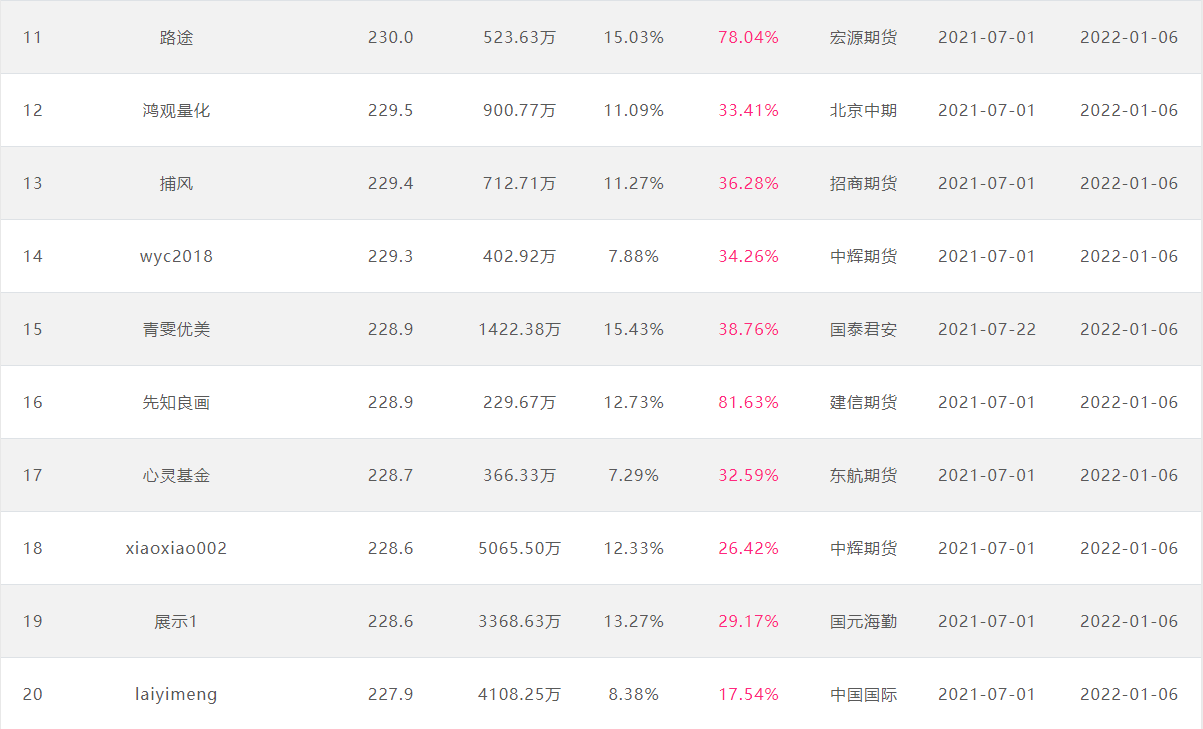Open xiaoxiao002 account page

click(x=176, y=548)
